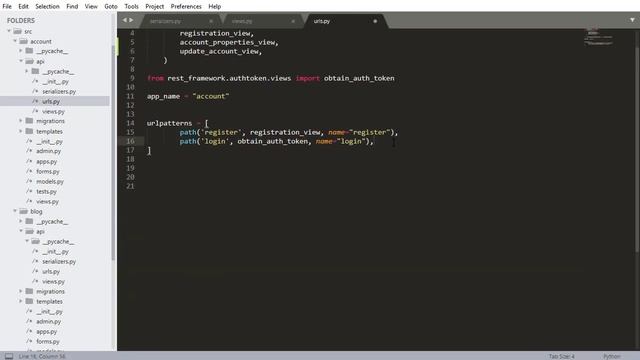Screen dimensions: 640x360
Task: Click the next tab arrow
Action: coord(131,20)
